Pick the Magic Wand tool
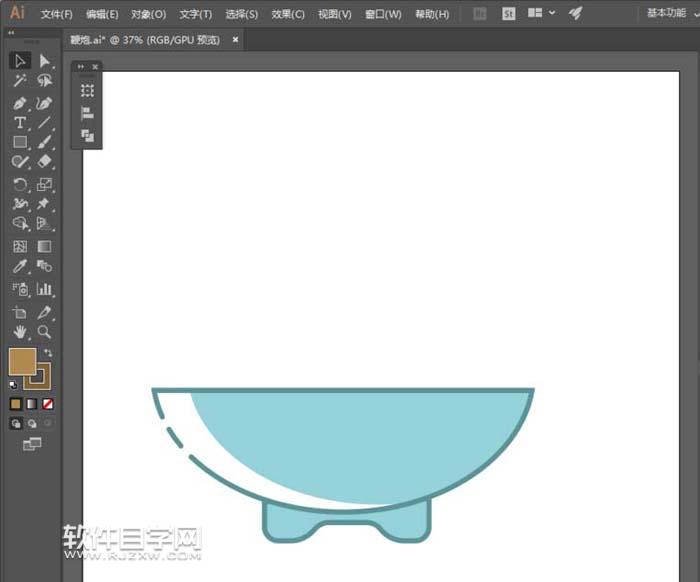This screenshot has width=700, height=582. tap(20, 81)
